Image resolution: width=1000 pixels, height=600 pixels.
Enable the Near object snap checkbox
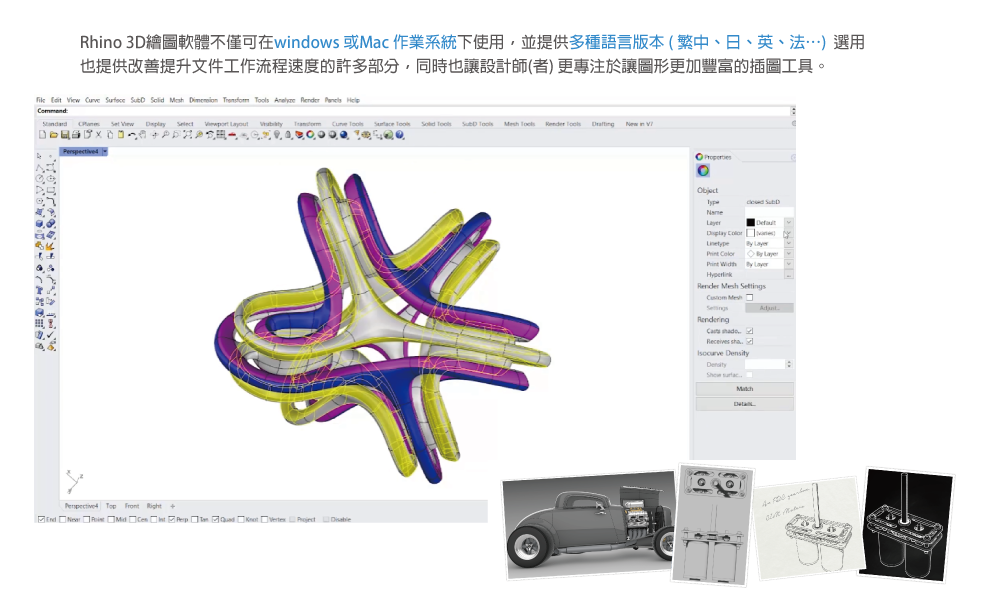pos(63,519)
